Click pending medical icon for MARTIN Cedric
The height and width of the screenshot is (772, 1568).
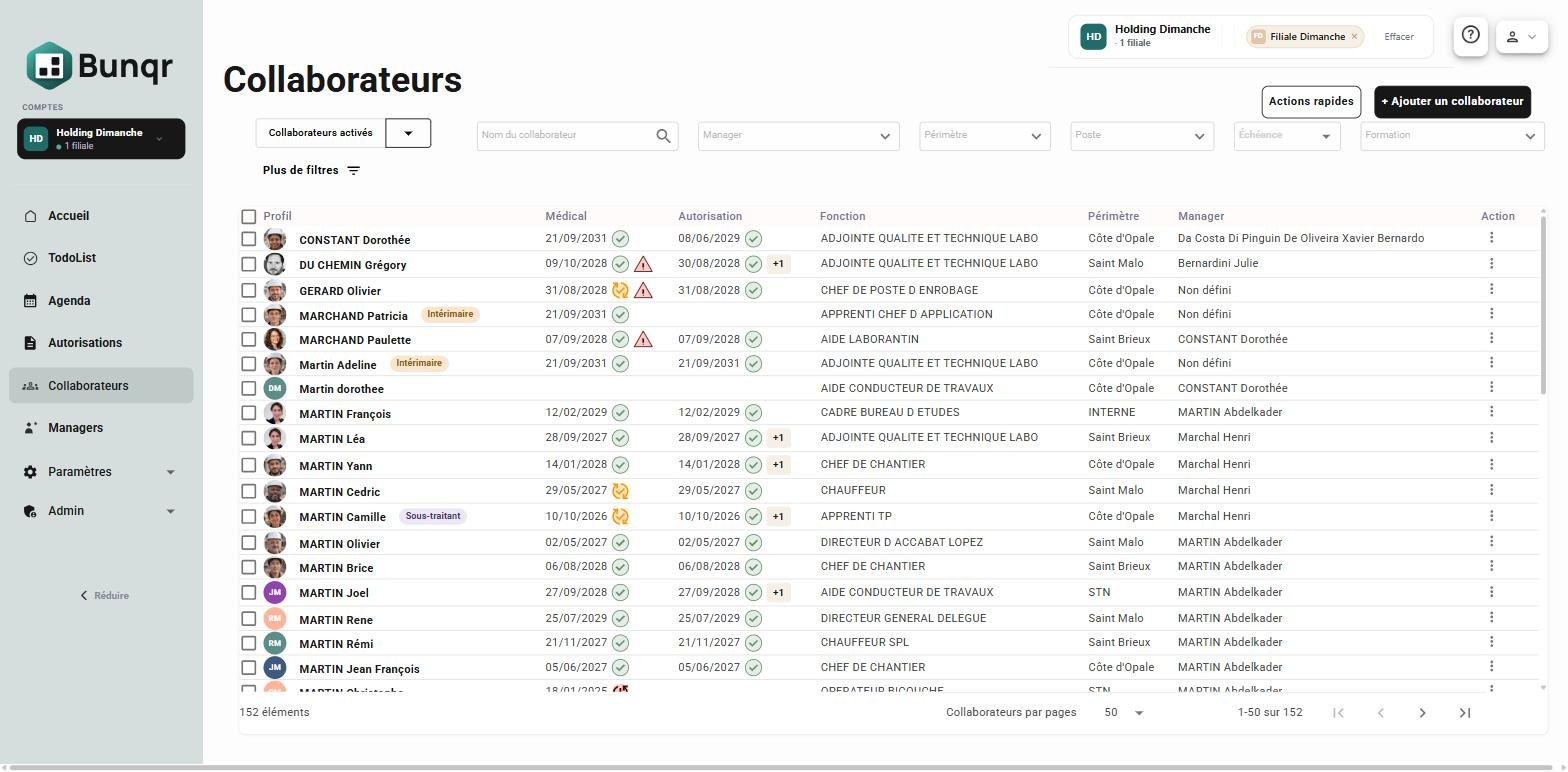click(620, 491)
